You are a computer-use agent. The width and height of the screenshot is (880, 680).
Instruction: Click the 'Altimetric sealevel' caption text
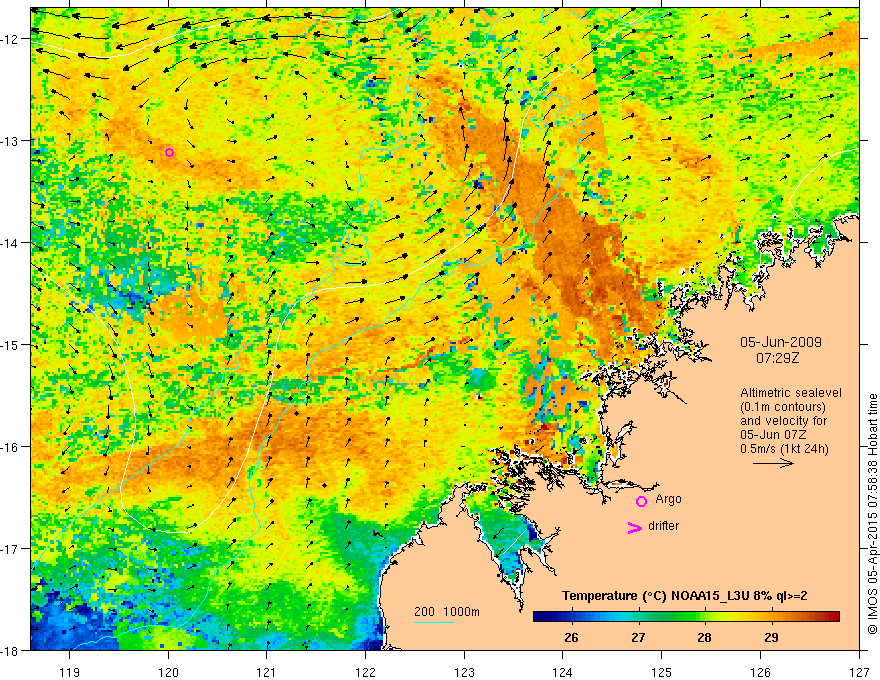tap(791, 393)
